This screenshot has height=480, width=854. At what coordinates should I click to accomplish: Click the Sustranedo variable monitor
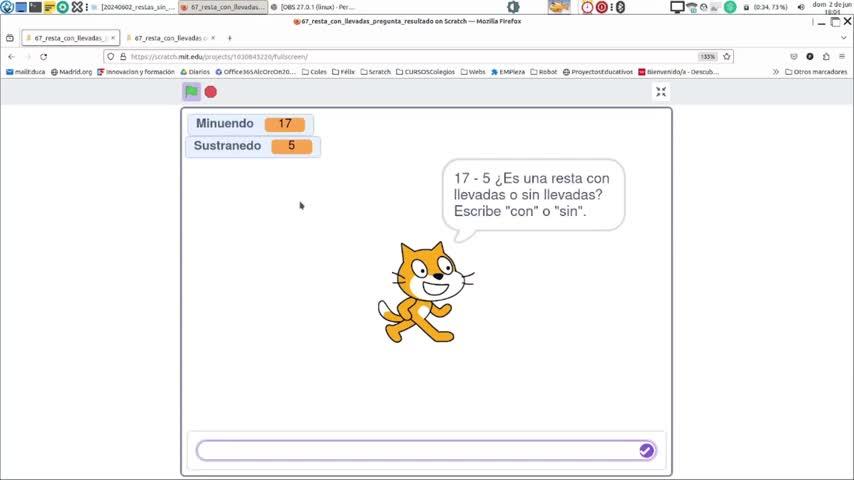[253, 147]
